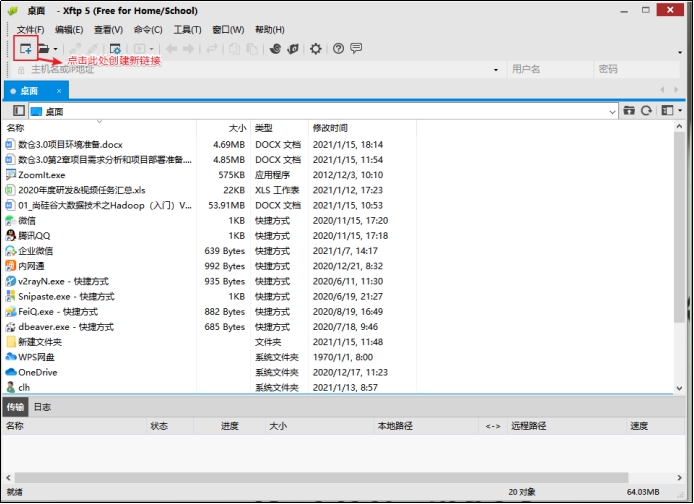Click the view layout icon
The height and width of the screenshot is (504, 694).
[x=667, y=111]
